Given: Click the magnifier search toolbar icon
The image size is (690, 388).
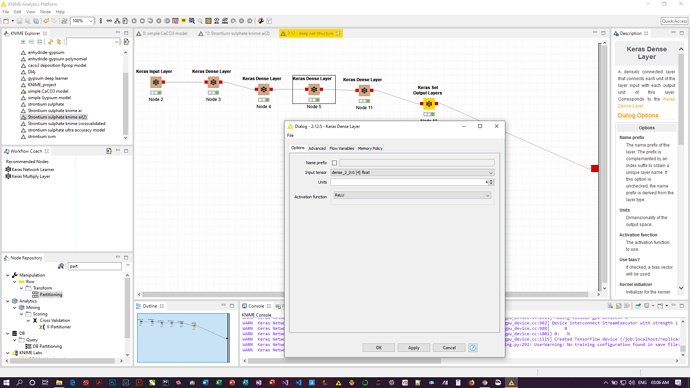Looking at the screenshot, I should point(200,21).
